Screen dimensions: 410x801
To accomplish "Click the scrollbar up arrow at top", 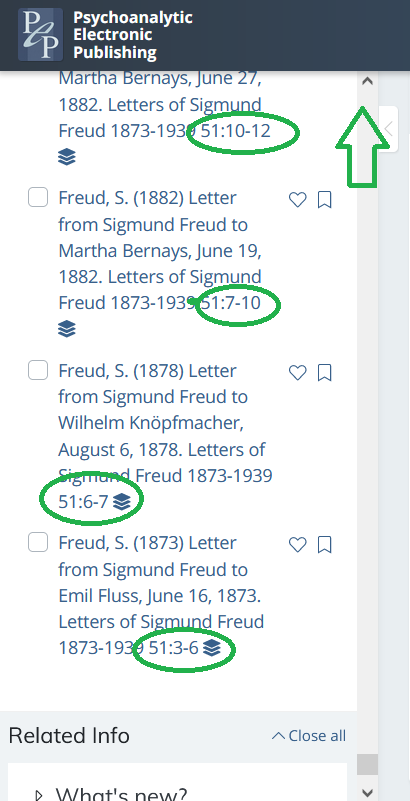I will pos(368,81).
